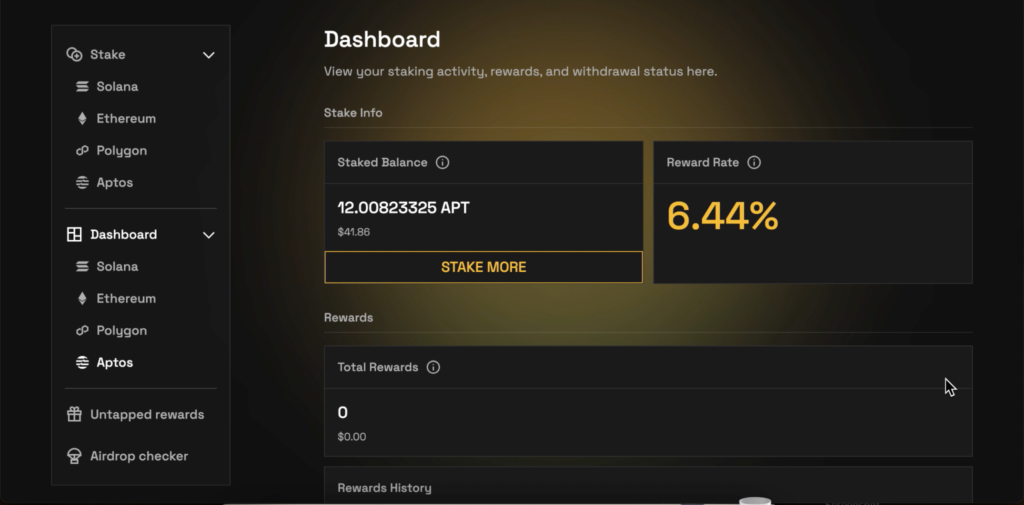The image size is (1024, 505).
Task: Click the Airdrop checker parachute icon
Action: [x=74, y=456]
